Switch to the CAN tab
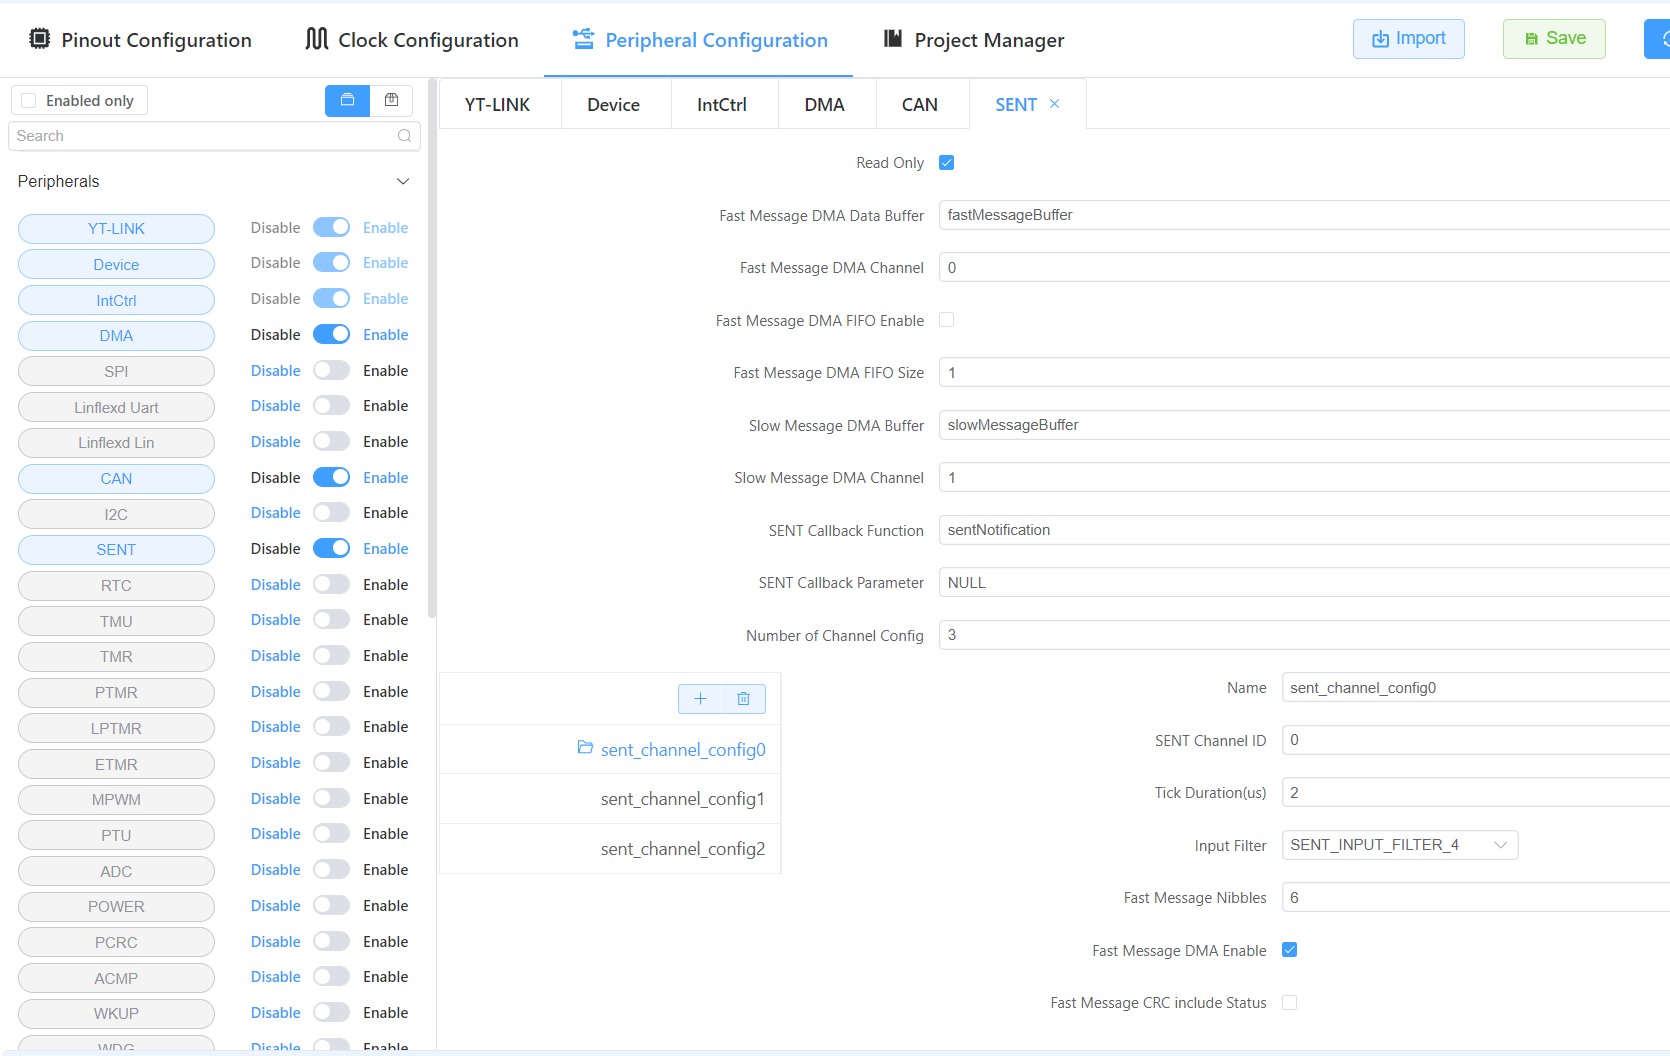1670x1056 pixels. [x=919, y=105]
